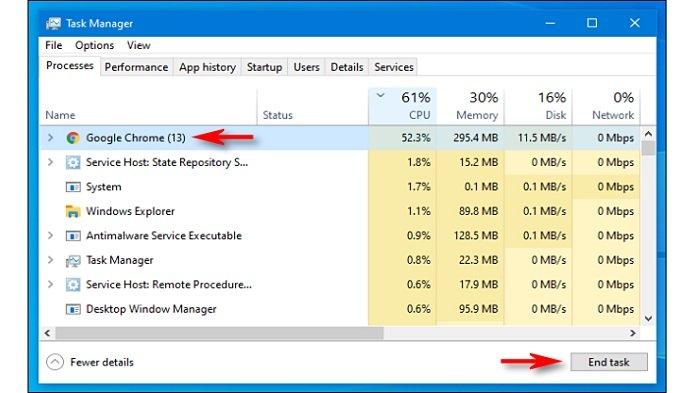This screenshot has height=393, width=700.
Task: Minimize the Task Manager window
Action: (x=550, y=23)
